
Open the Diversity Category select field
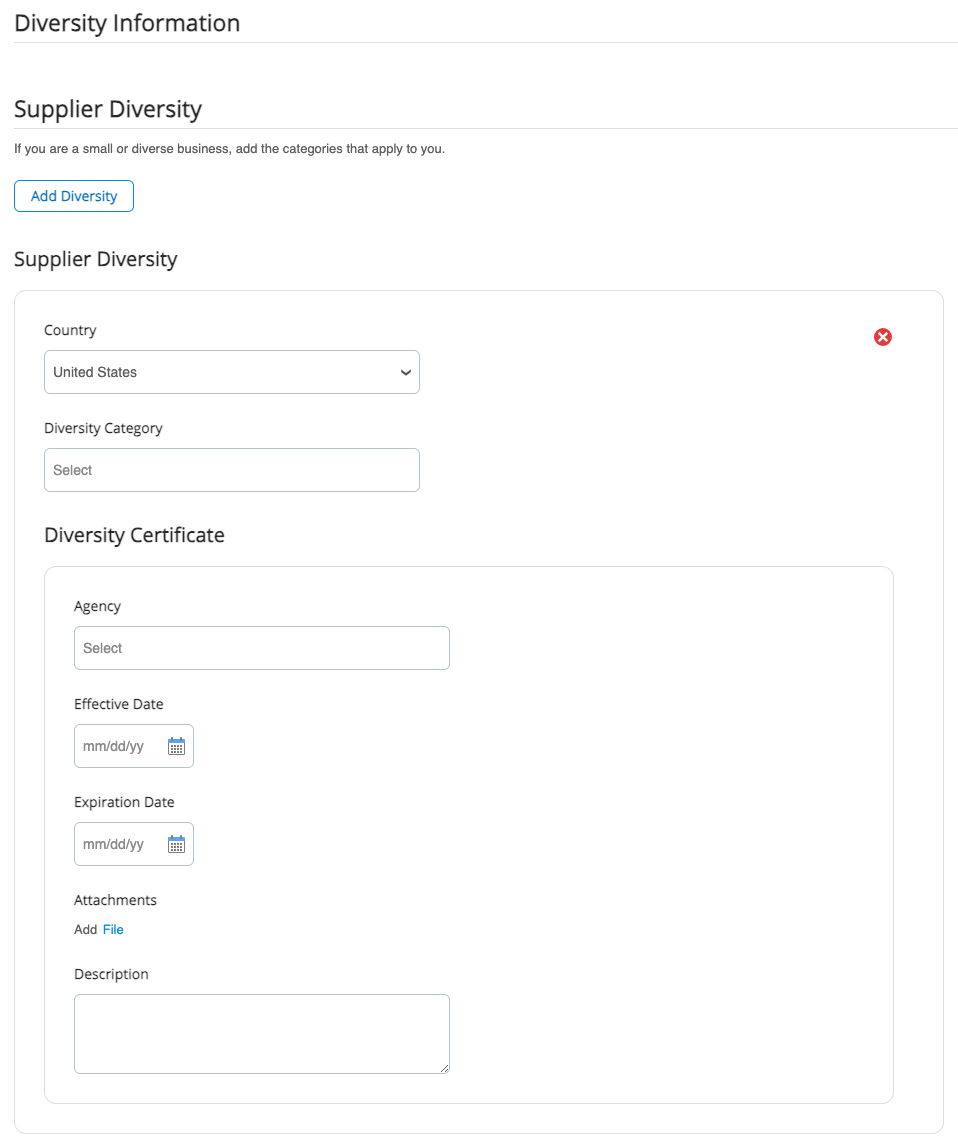coord(231,470)
